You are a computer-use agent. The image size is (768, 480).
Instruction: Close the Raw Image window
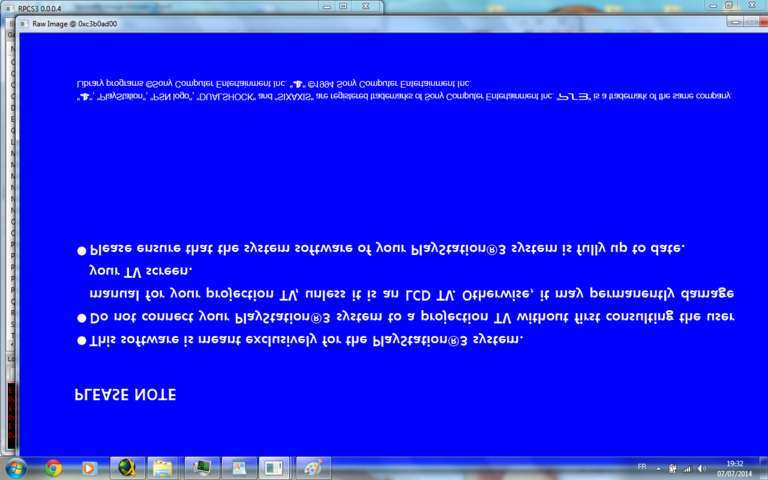763,22
